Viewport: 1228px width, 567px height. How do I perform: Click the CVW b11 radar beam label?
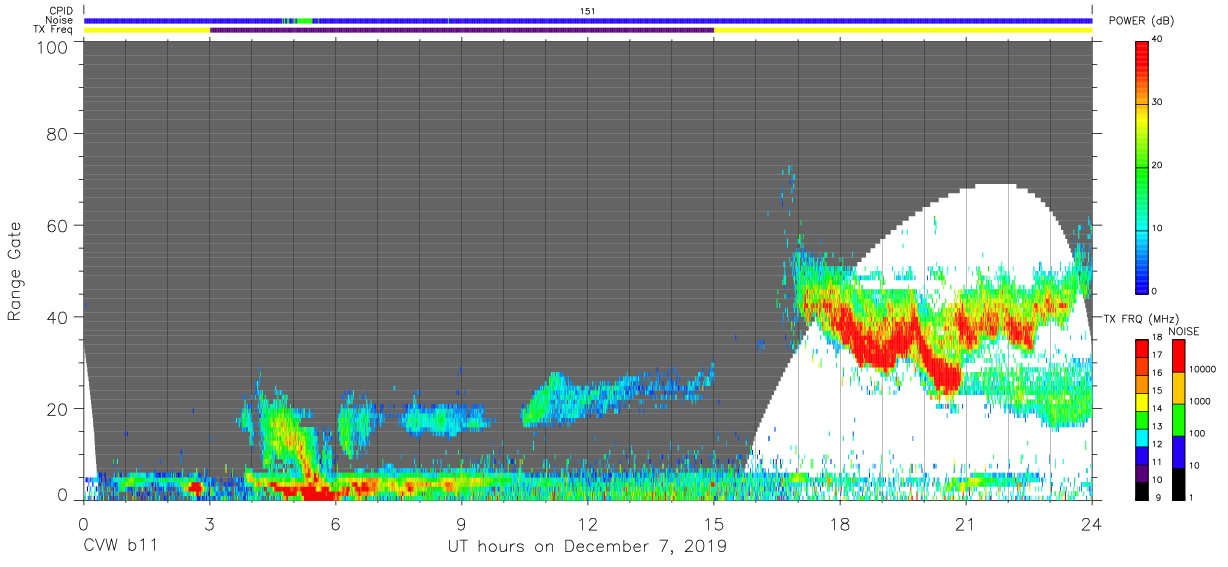120,547
